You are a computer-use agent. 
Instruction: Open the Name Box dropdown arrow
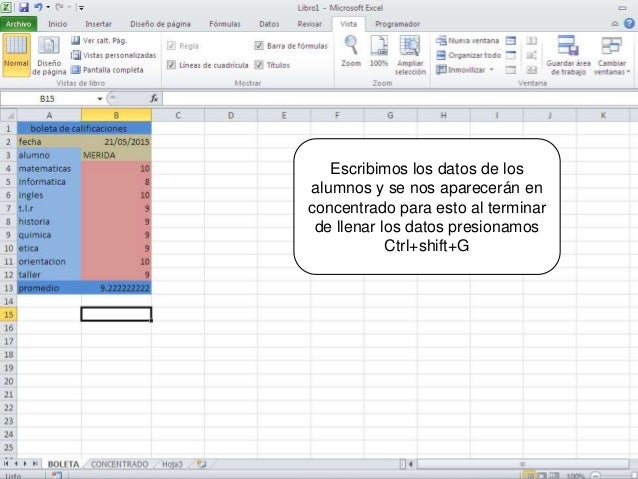click(x=100, y=98)
